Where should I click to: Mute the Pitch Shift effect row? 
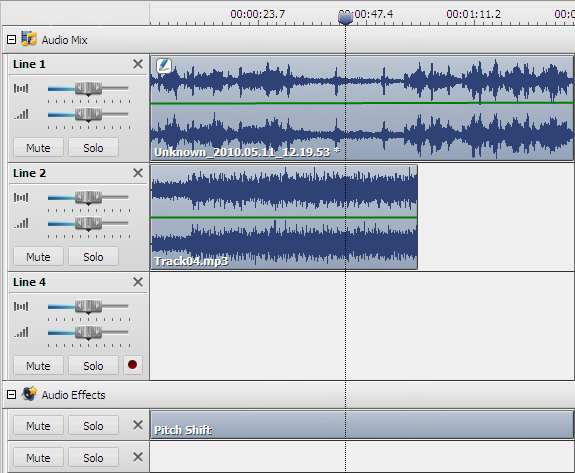pyautogui.click(x=39, y=425)
